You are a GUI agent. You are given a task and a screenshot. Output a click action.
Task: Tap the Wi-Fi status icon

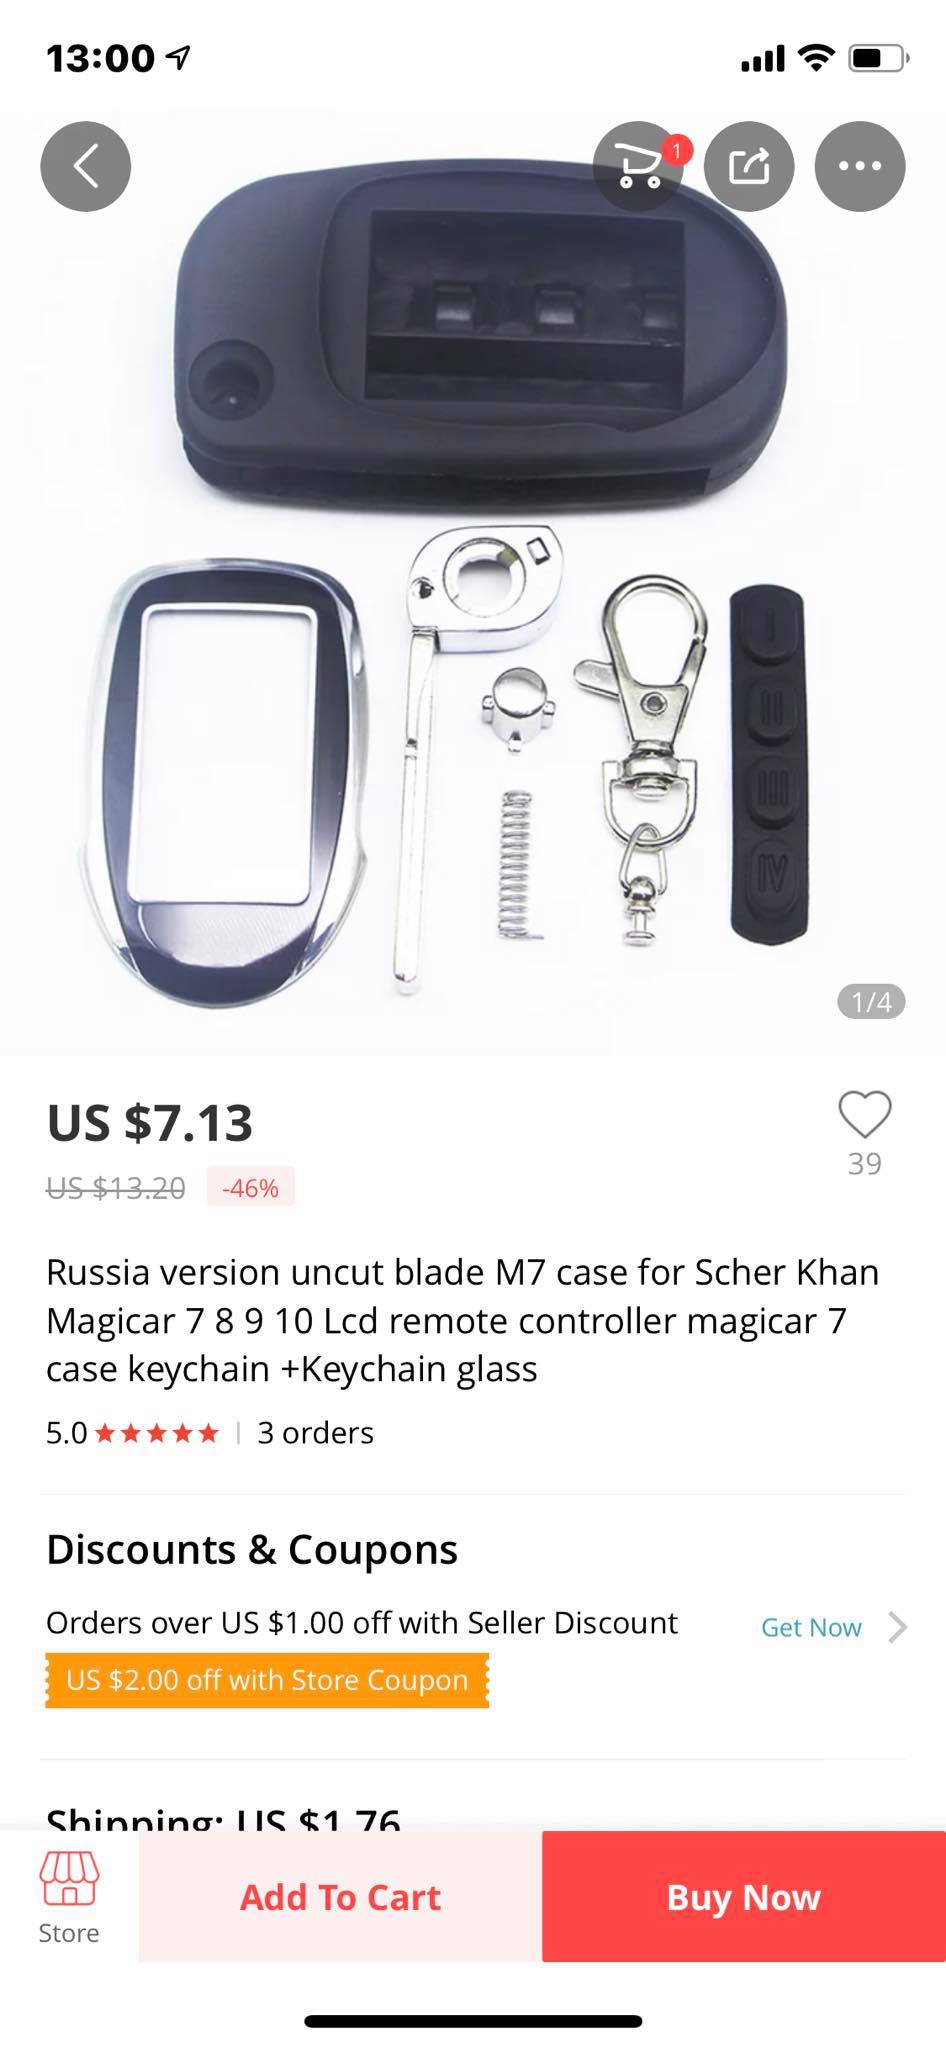click(x=816, y=59)
